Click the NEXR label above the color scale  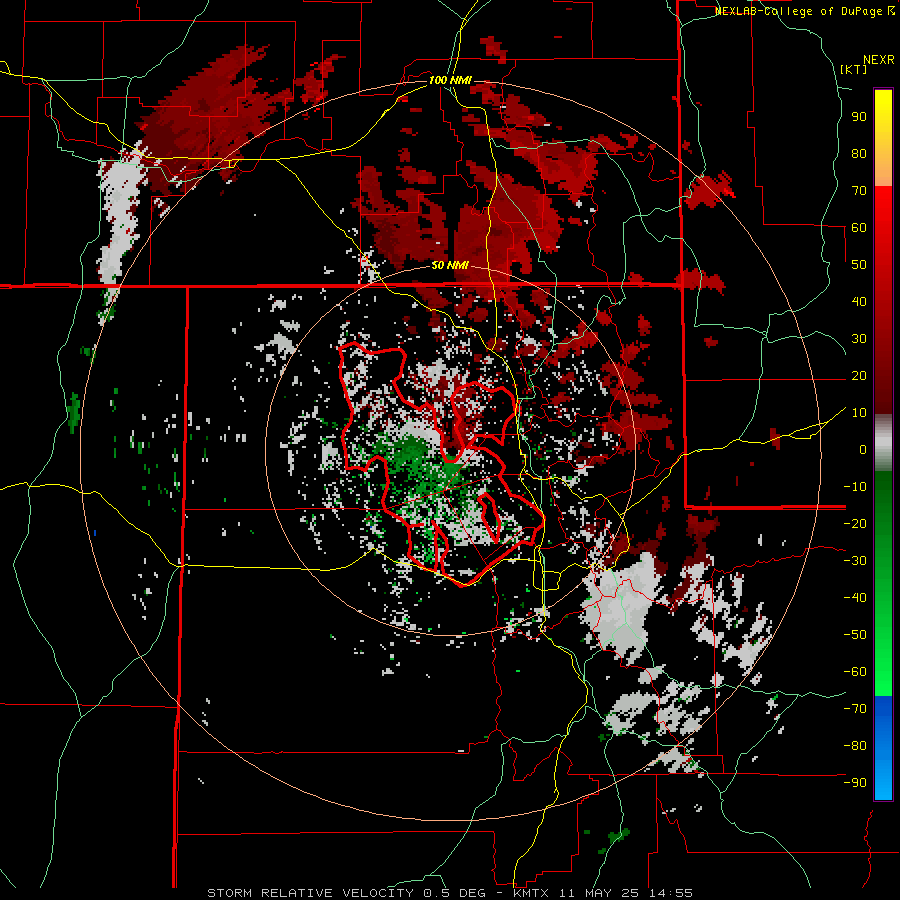click(879, 60)
